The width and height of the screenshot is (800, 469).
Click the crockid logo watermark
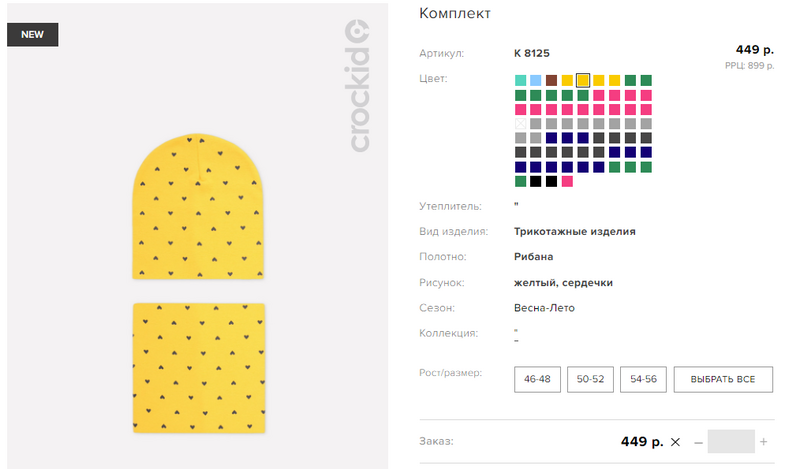click(x=357, y=85)
